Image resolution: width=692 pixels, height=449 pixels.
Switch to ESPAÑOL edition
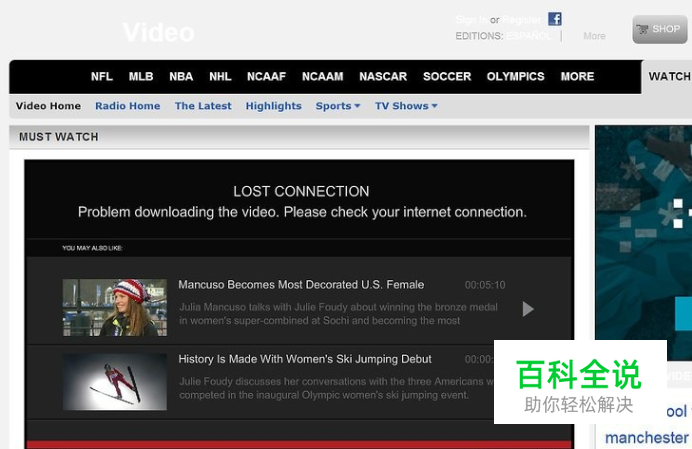pos(529,36)
